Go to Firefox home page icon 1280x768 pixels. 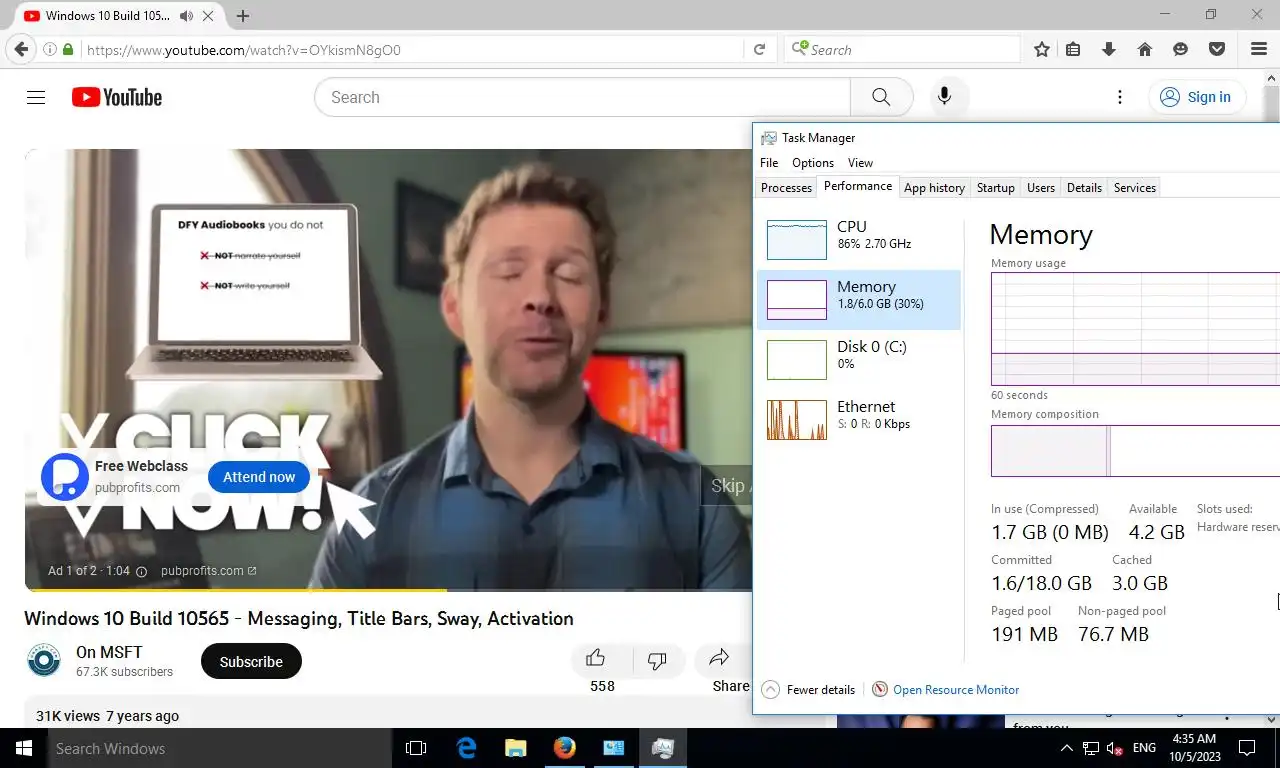tap(1145, 49)
